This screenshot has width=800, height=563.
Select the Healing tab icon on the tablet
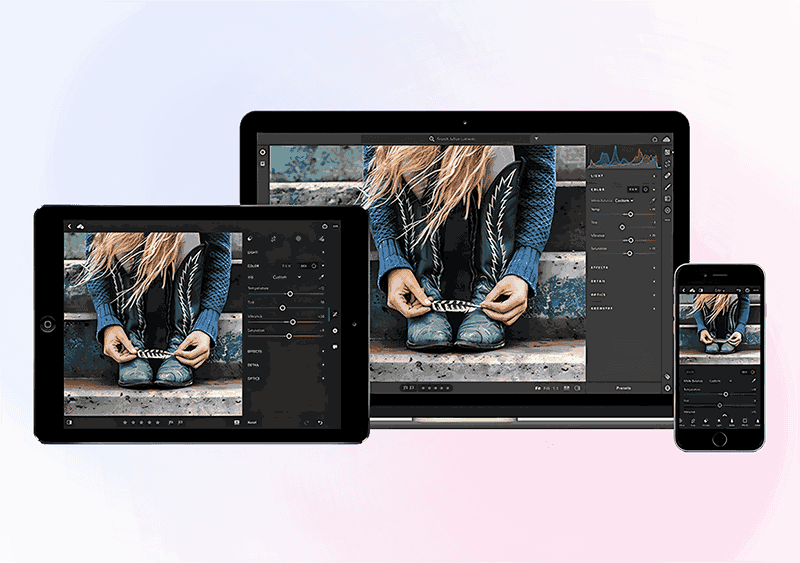(322, 238)
